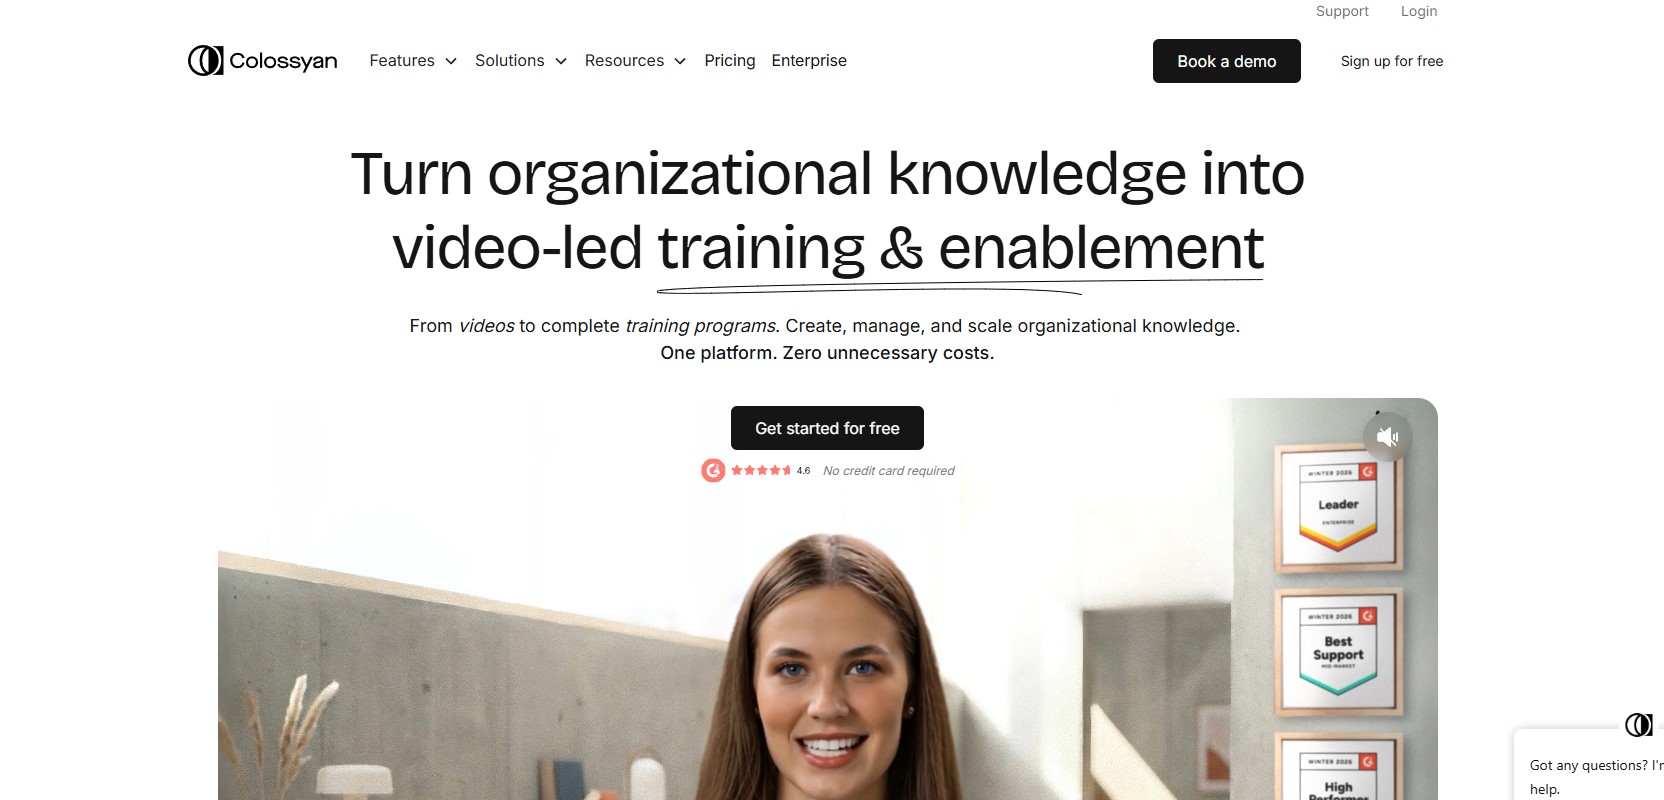Open the Login link

point(1419,11)
